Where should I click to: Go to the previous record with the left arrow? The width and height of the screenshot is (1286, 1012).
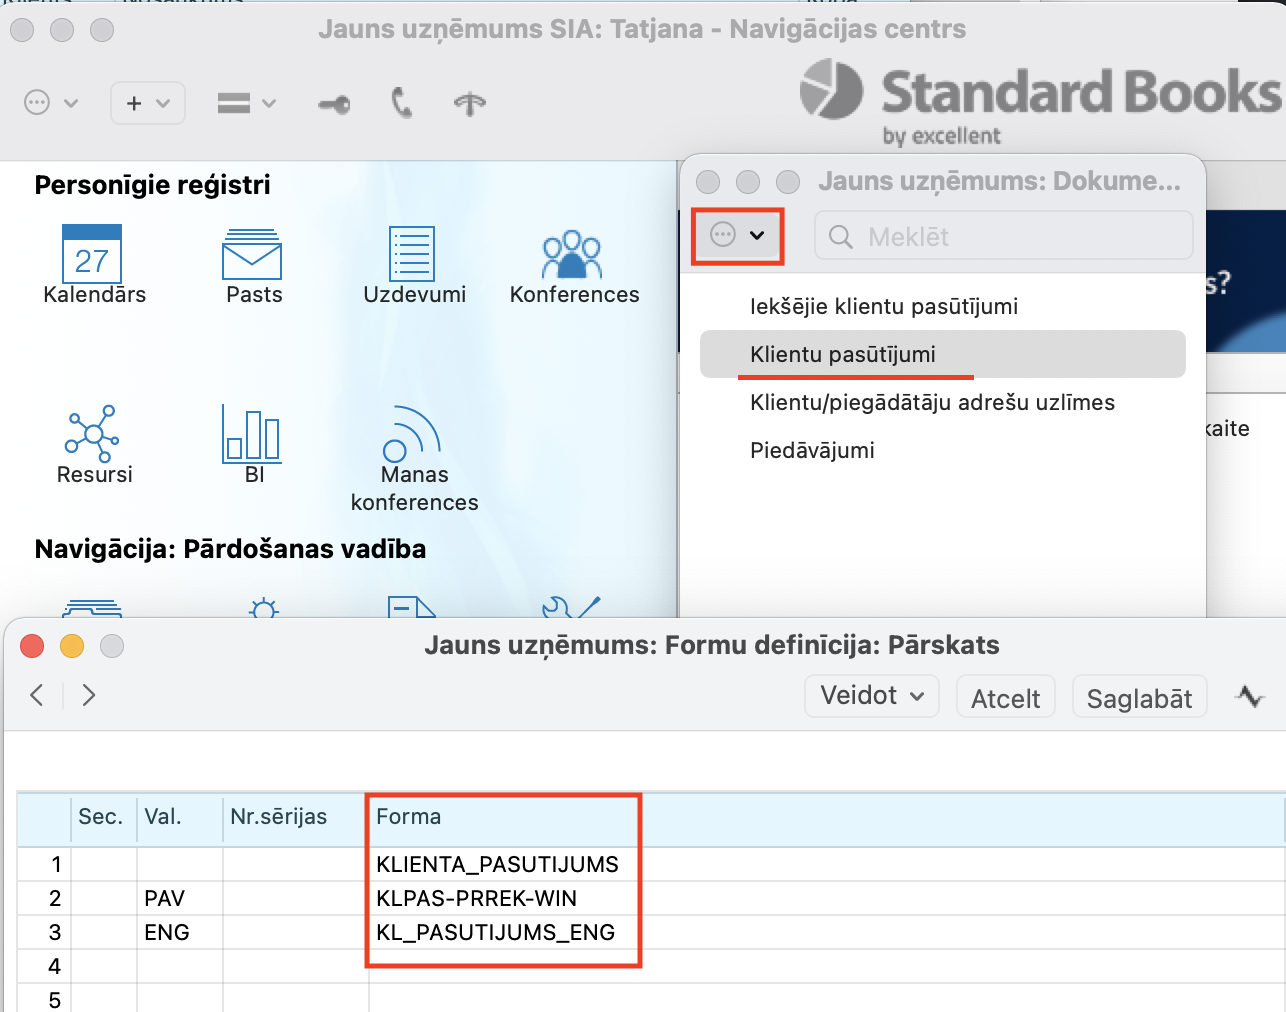[37, 695]
